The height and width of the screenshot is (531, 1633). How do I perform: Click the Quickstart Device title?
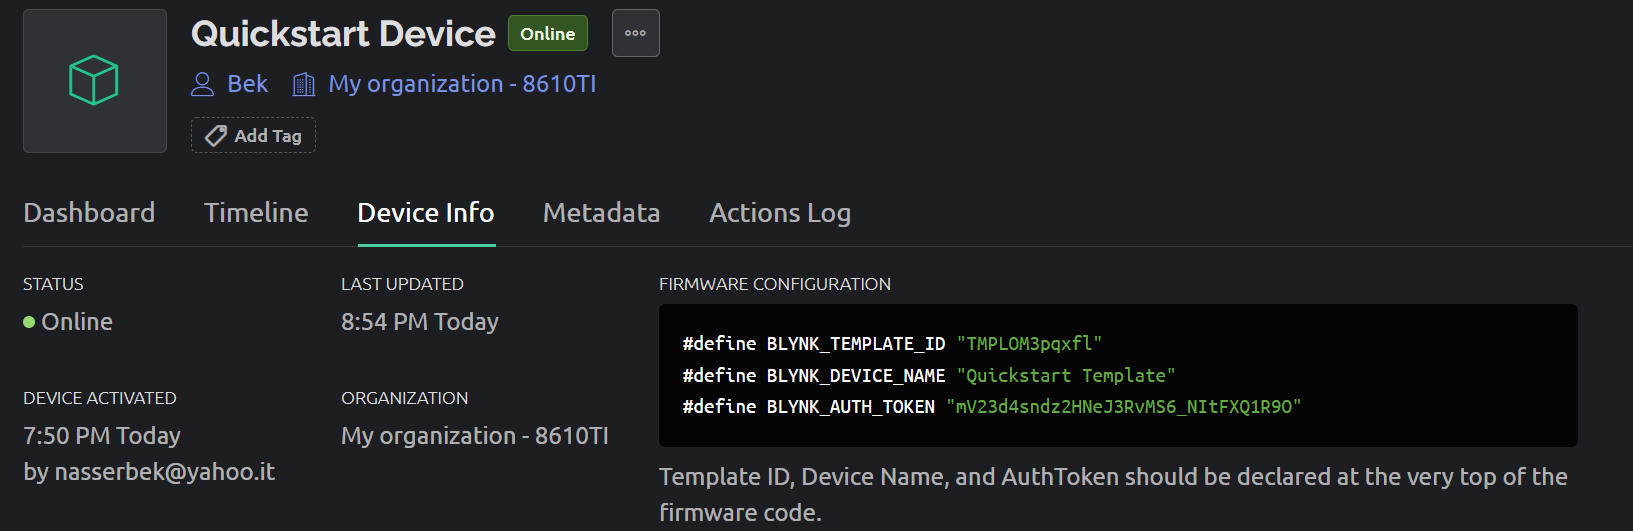click(x=343, y=34)
